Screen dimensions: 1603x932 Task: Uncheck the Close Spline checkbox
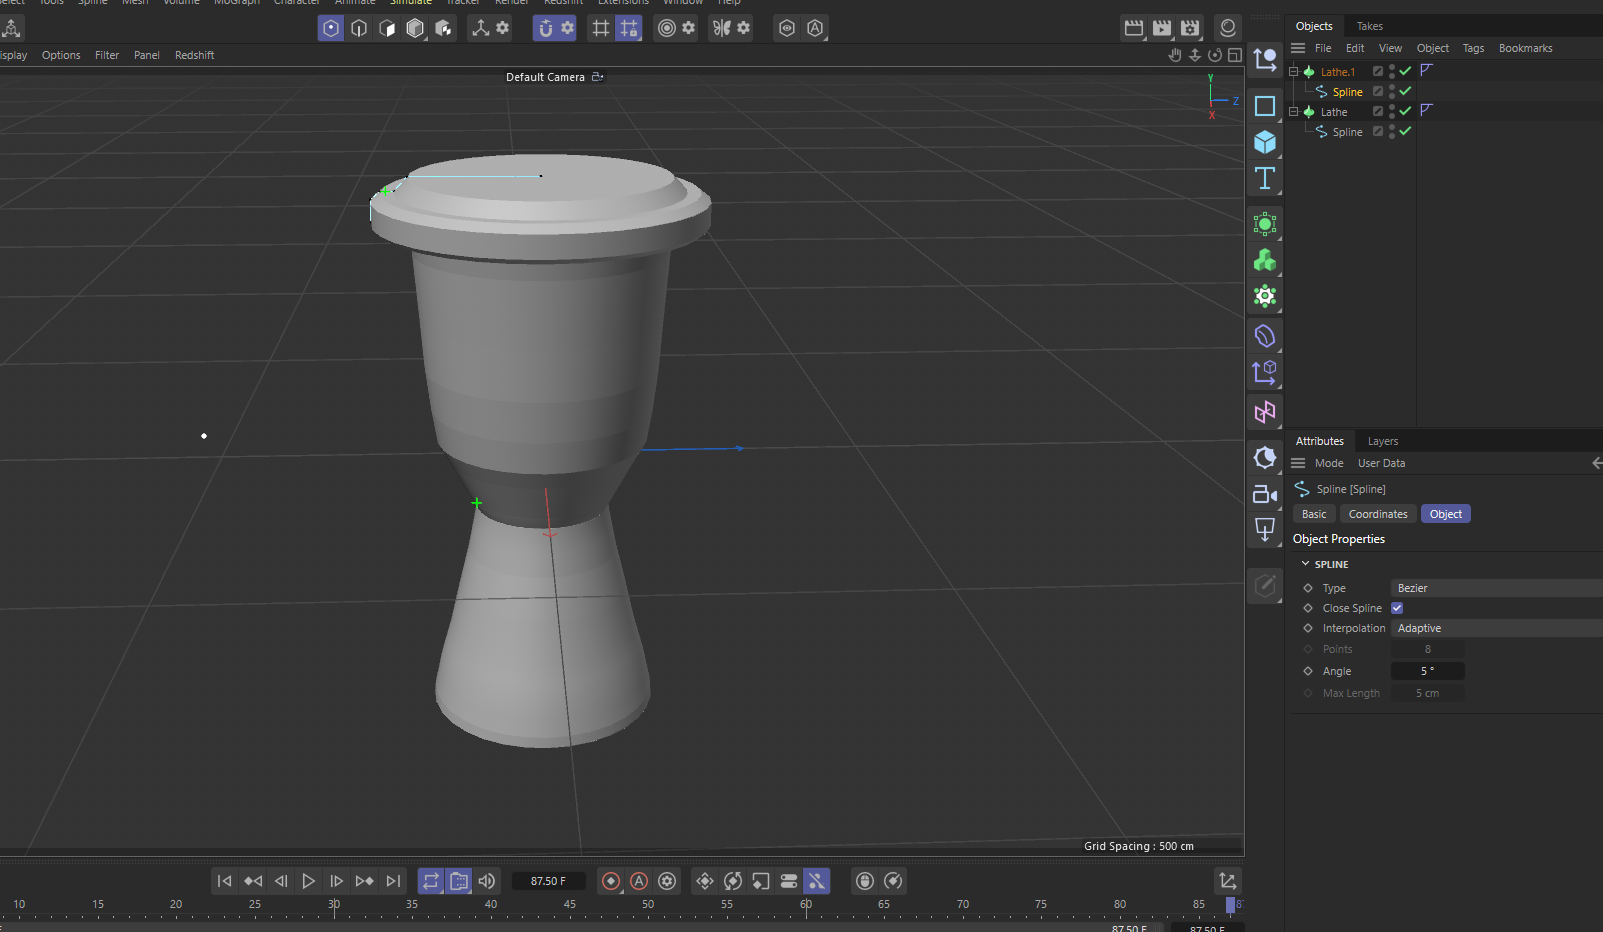pyautogui.click(x=1396, y=607)
